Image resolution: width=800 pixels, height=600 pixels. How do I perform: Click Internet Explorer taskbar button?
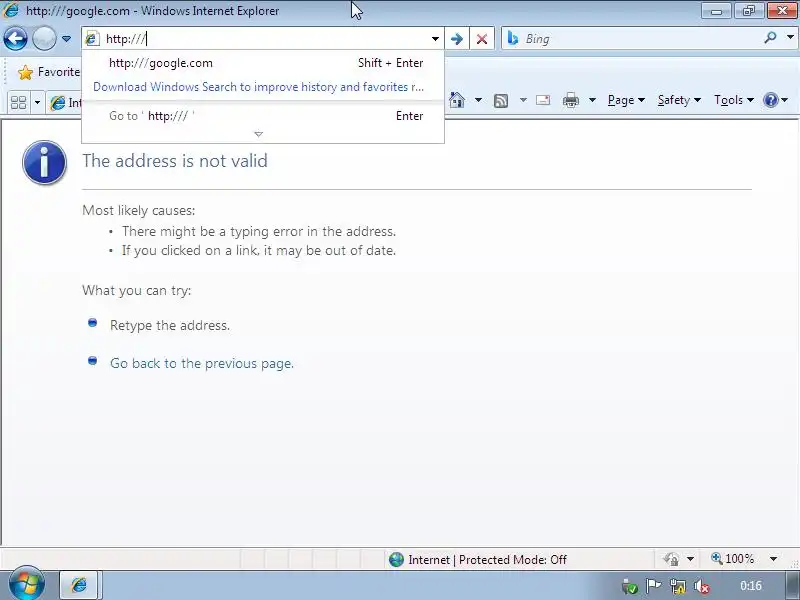(x=81, y=585)
